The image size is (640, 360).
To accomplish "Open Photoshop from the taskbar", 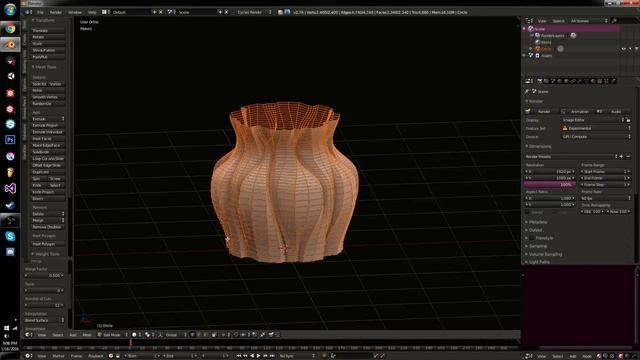I will click(10, 140).
